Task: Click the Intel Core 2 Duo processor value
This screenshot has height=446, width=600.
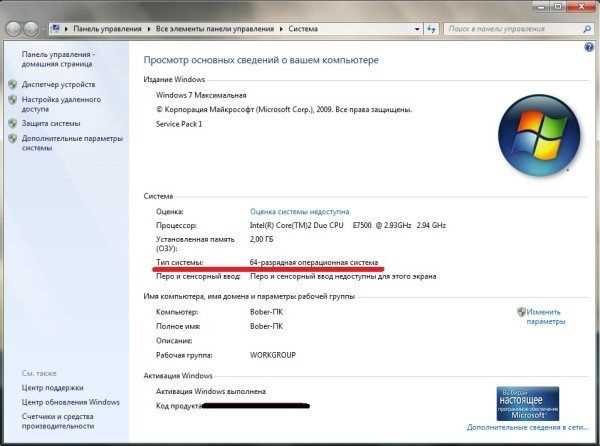Action: coord(348,225)
